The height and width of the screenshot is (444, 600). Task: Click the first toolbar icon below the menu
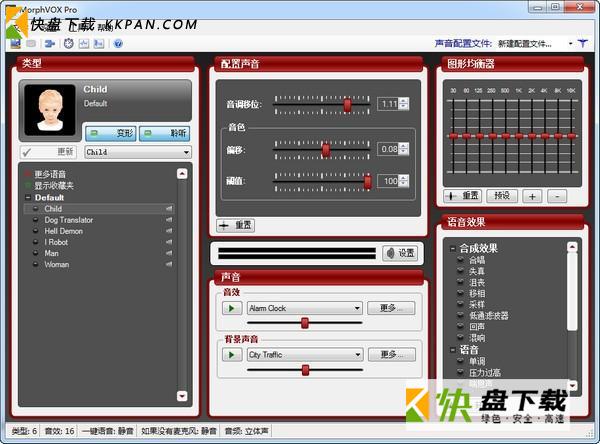click(x=16, y=44)
